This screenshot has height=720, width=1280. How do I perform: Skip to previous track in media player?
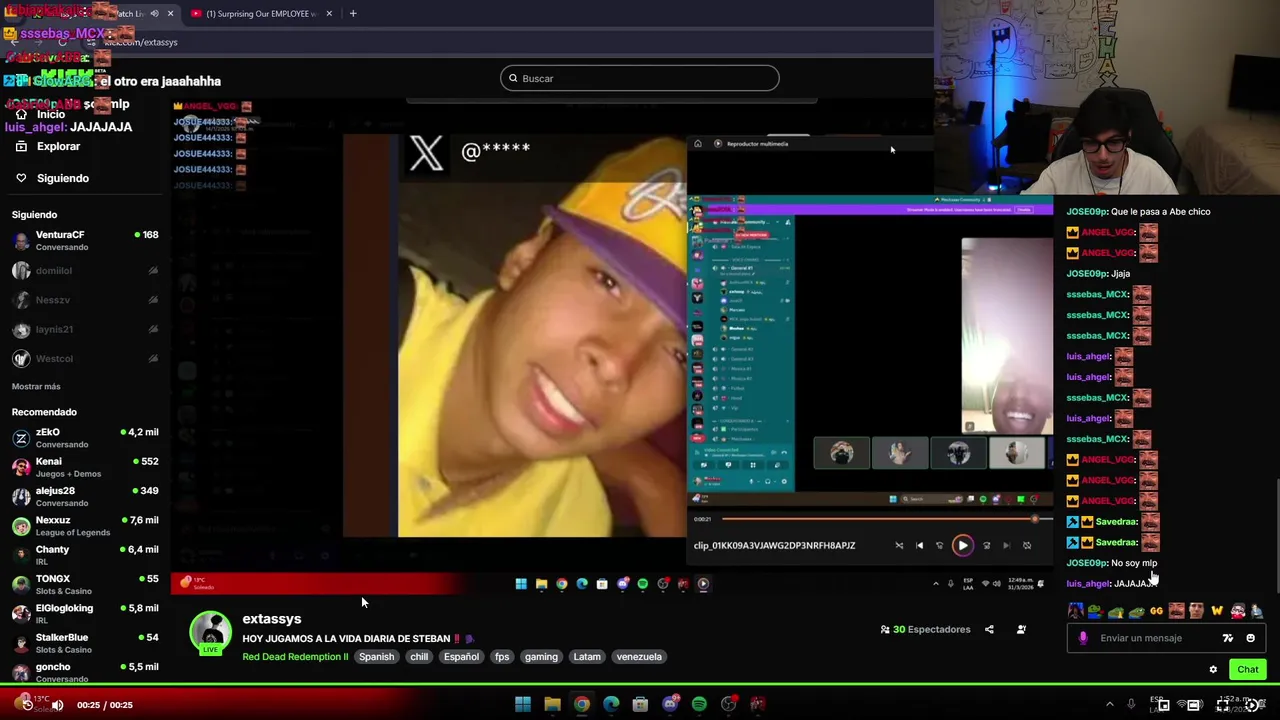pos(920,545)
